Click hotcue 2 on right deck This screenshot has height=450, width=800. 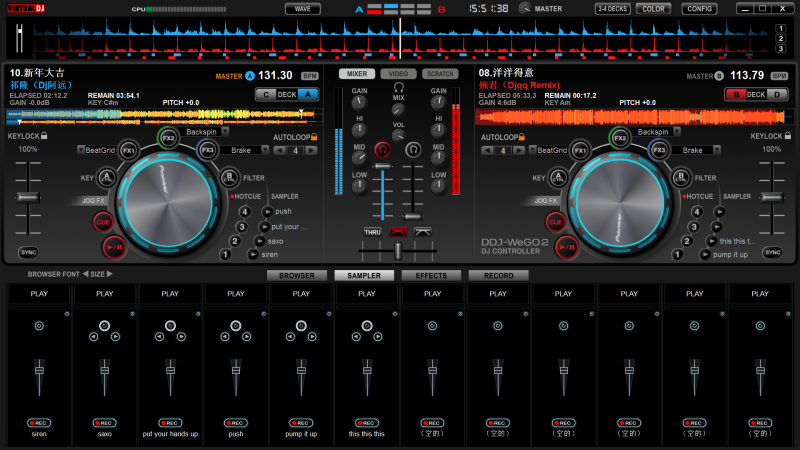[687, 241]
